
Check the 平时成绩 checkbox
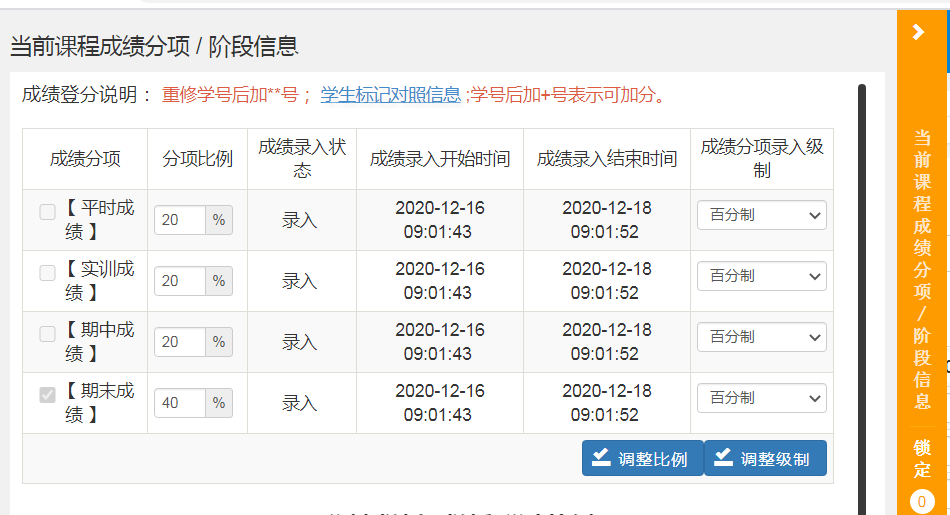click(47, 212)
